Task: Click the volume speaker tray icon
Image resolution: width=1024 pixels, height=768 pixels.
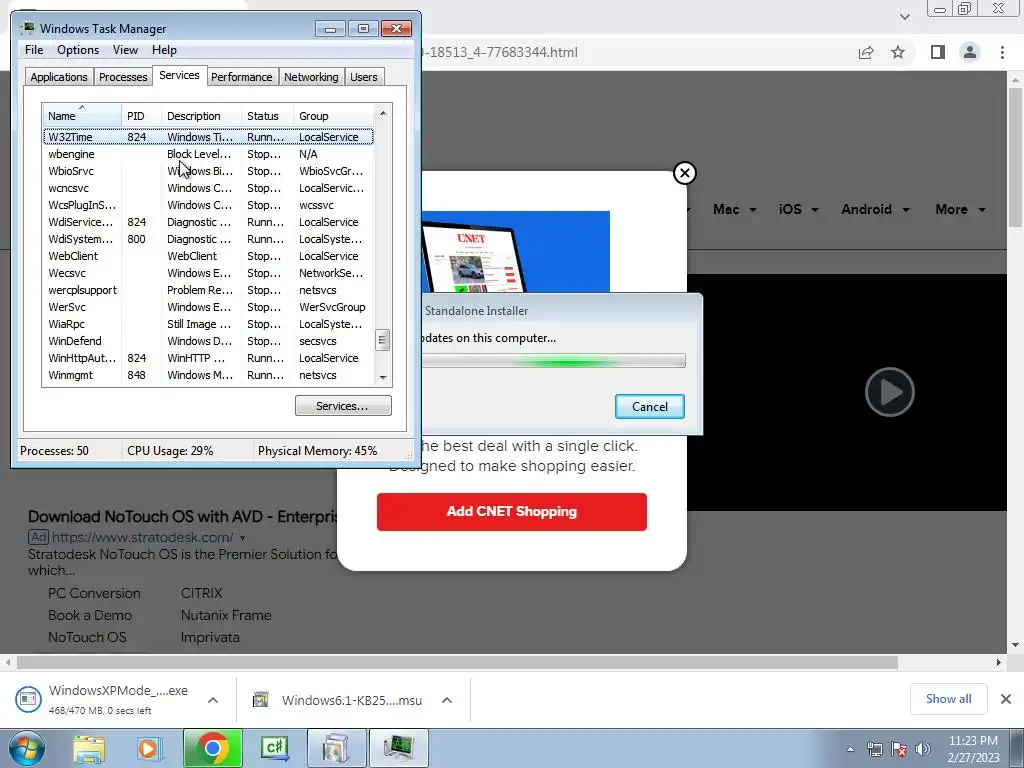Action: point(923,749)
